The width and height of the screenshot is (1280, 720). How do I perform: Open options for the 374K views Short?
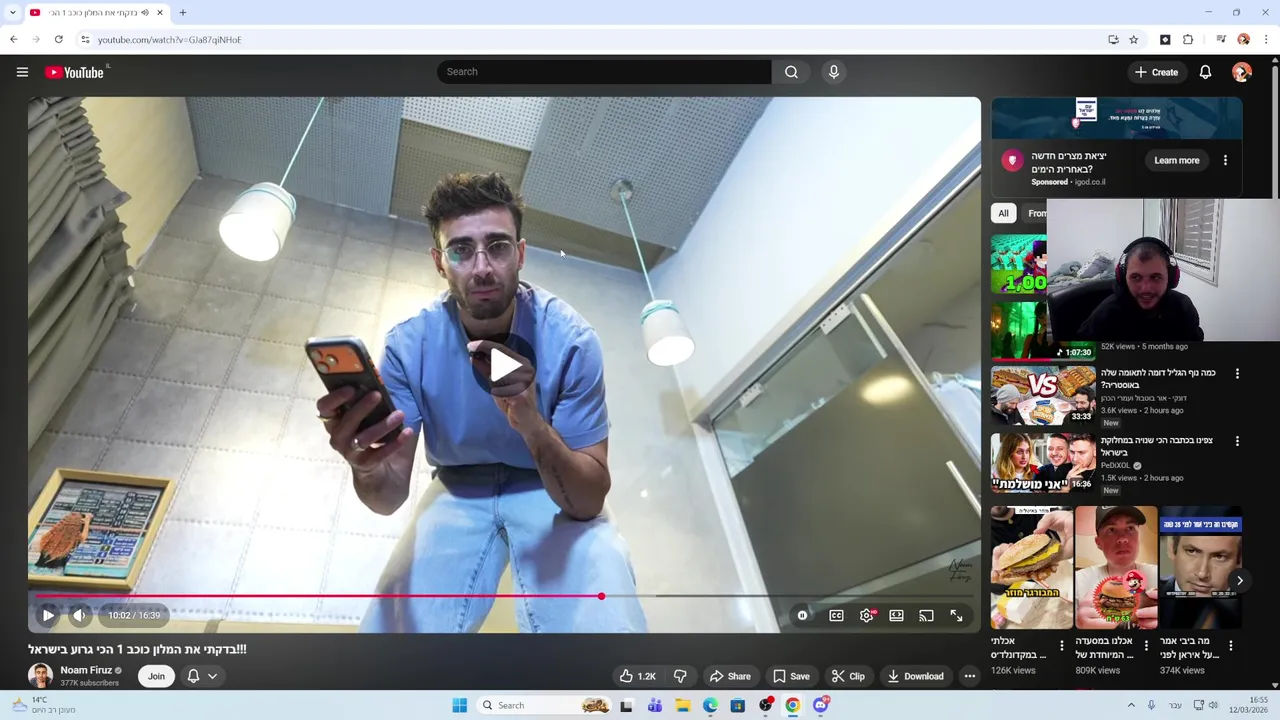pyautogui.click(x=1230, y=646)
